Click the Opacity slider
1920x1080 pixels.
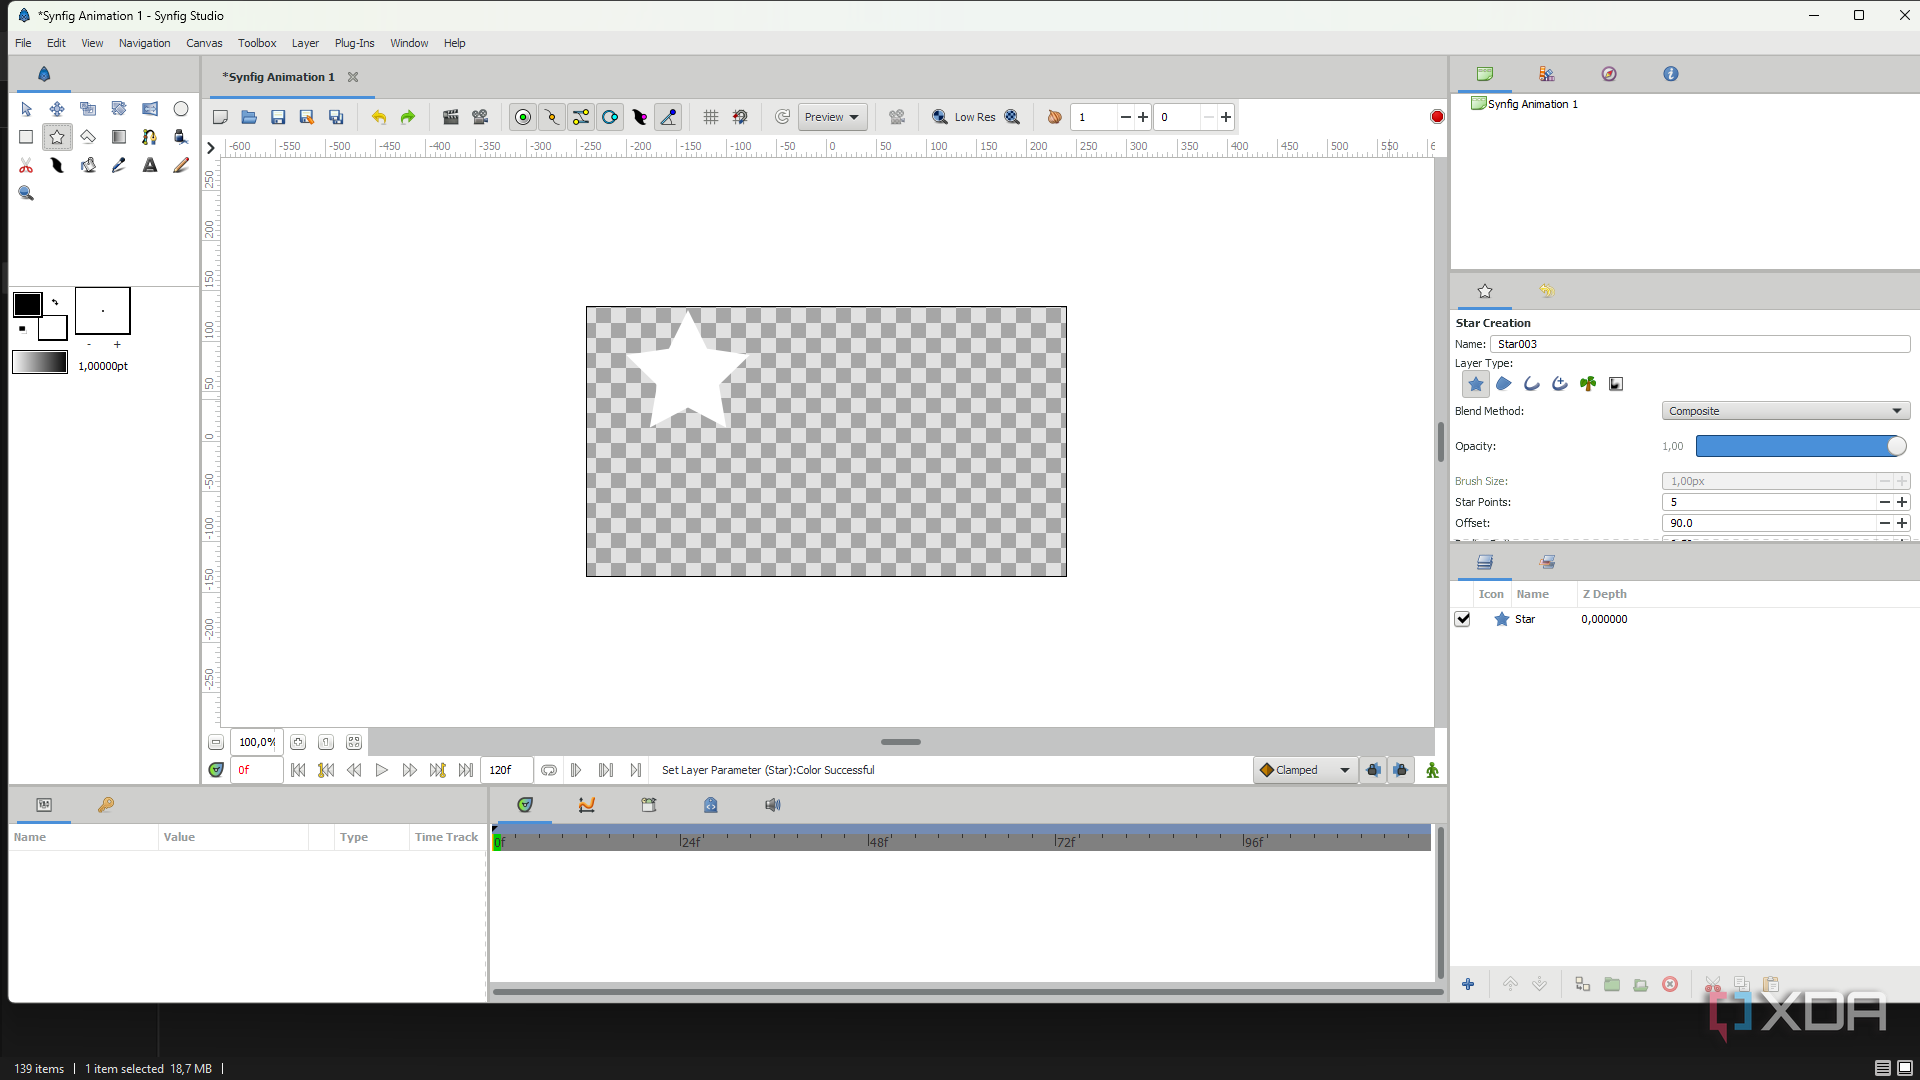coord(1801,446)
